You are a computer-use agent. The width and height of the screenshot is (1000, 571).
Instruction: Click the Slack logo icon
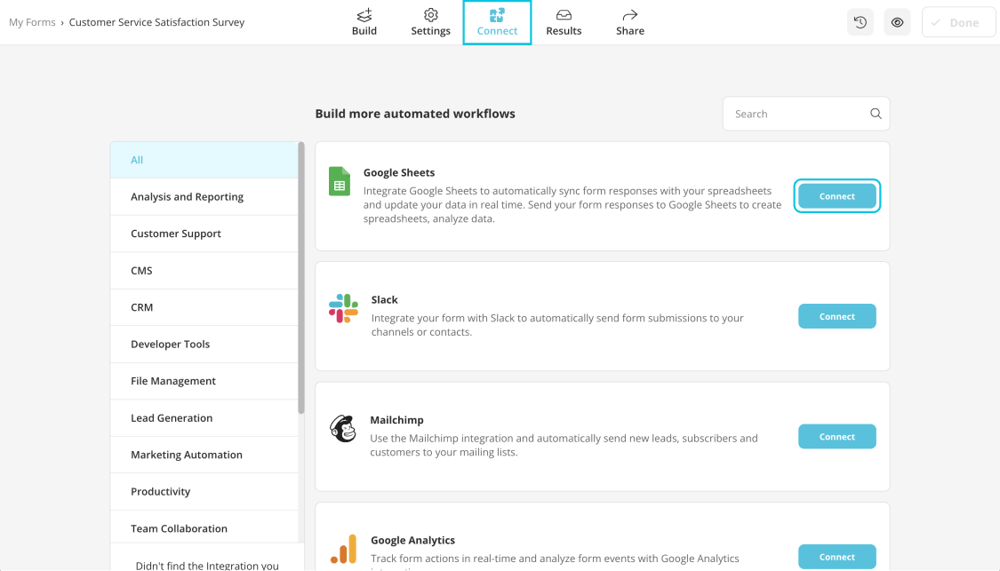click(x=343, y=308)
